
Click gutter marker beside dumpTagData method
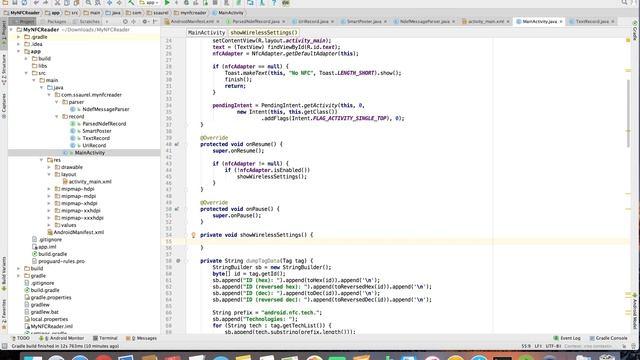178,261
